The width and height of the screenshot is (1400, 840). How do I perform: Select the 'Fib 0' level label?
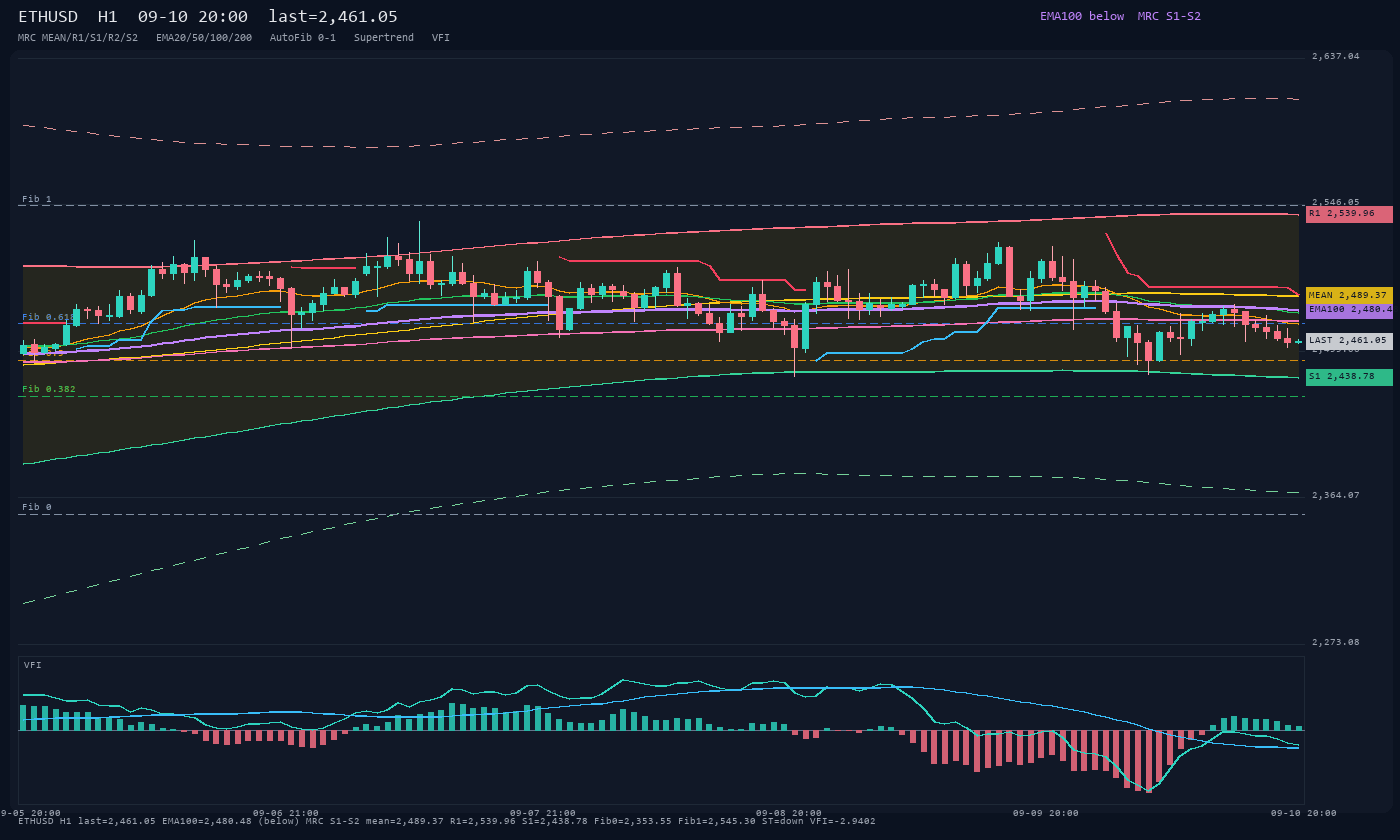coord(37,507)
